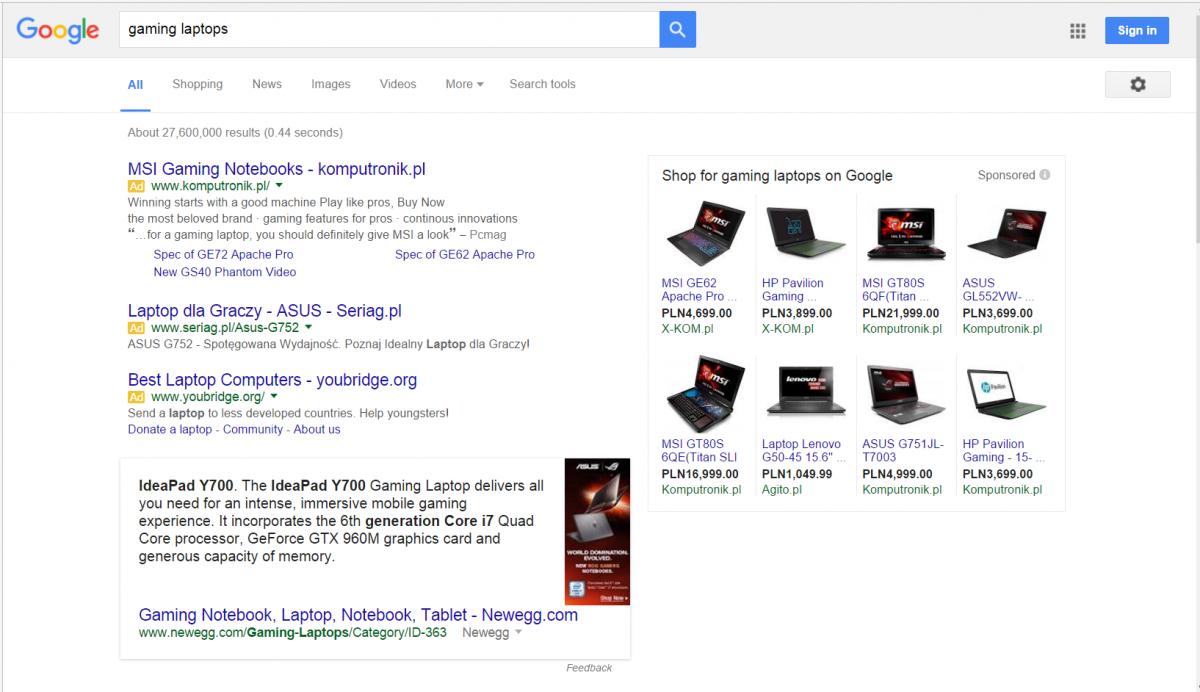This screenshot has width=1200, height=692.
Task: Click the Agito.pl seller name
Action: (782, 490)
